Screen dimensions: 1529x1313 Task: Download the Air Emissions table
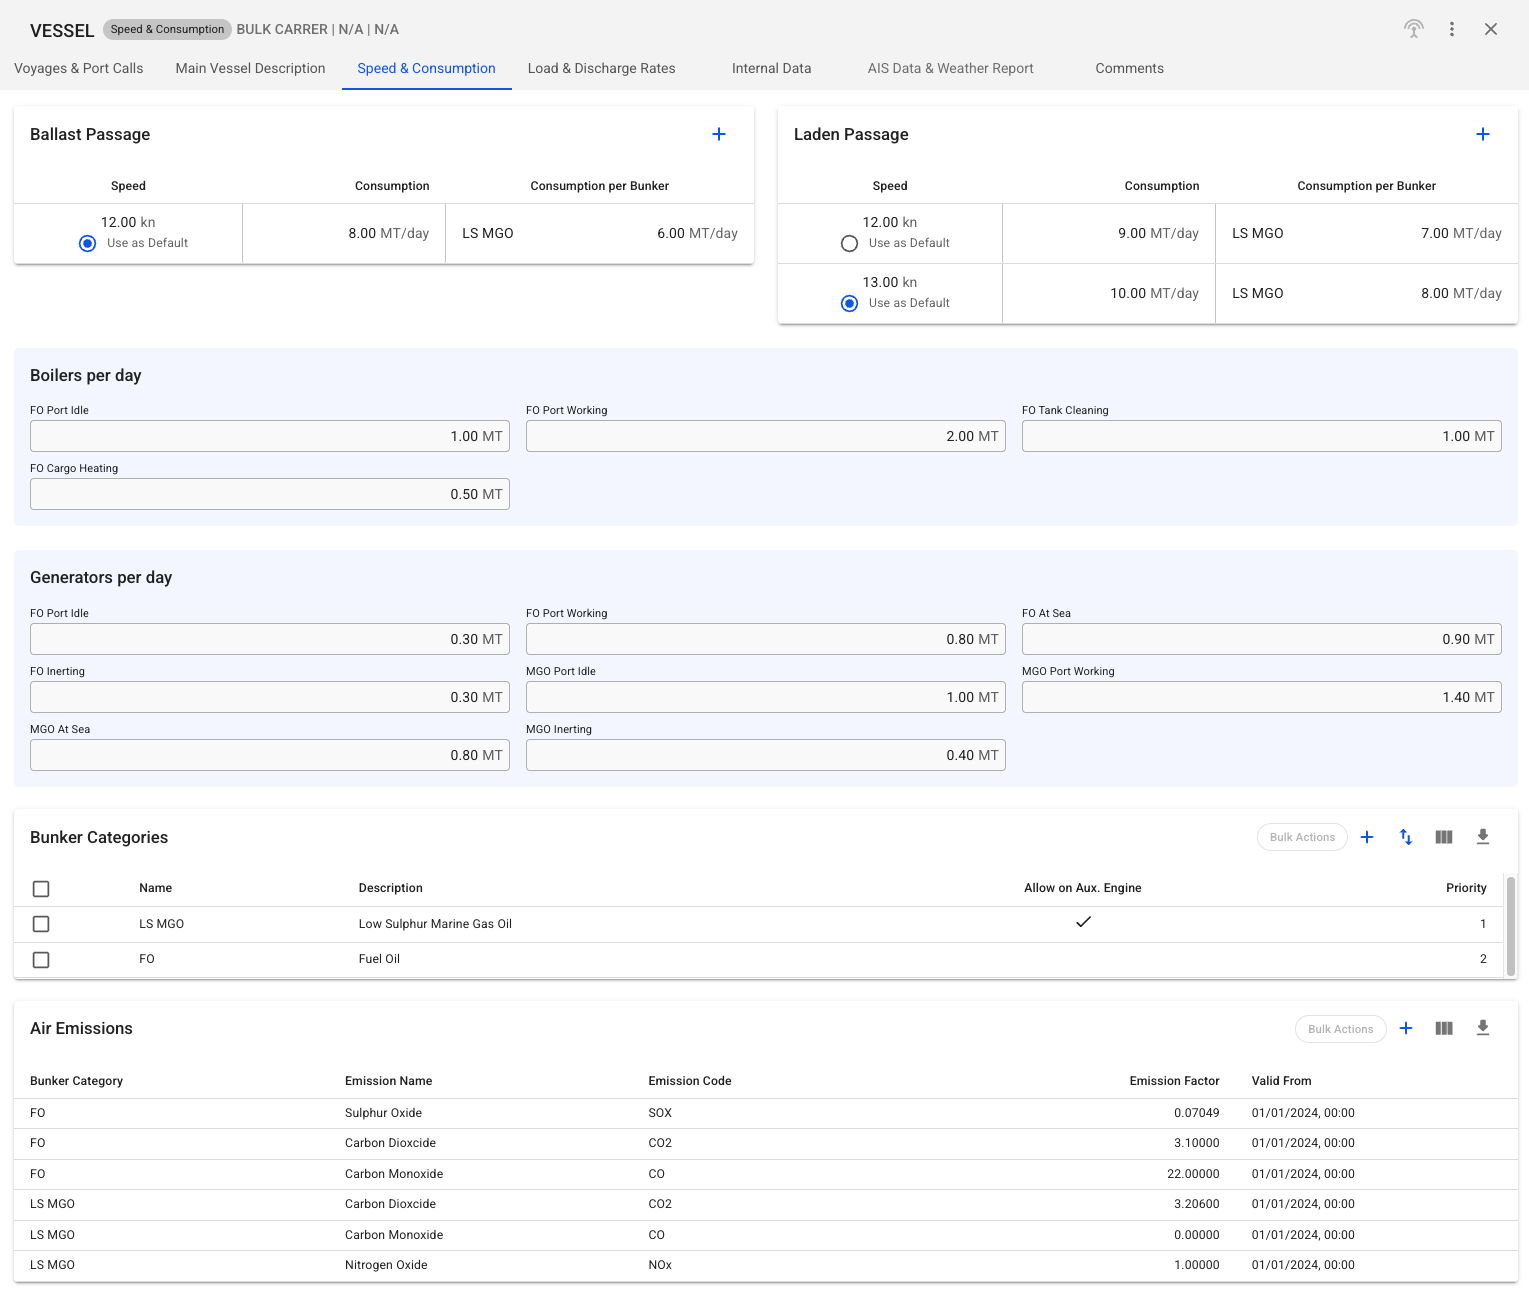pos(1482,1028)
